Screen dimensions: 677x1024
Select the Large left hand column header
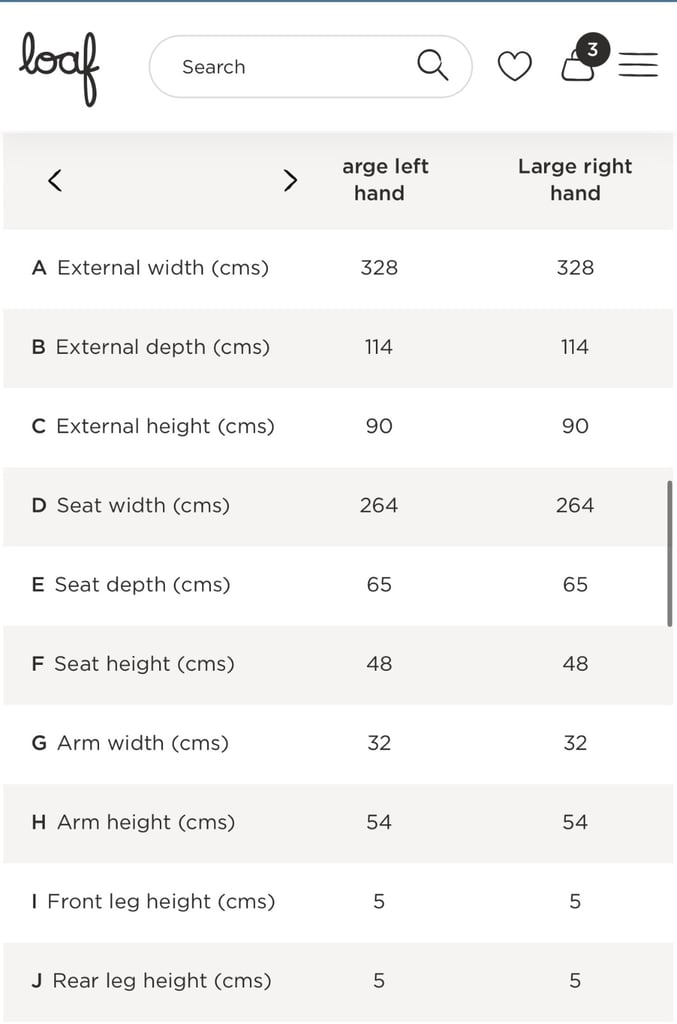385,180
